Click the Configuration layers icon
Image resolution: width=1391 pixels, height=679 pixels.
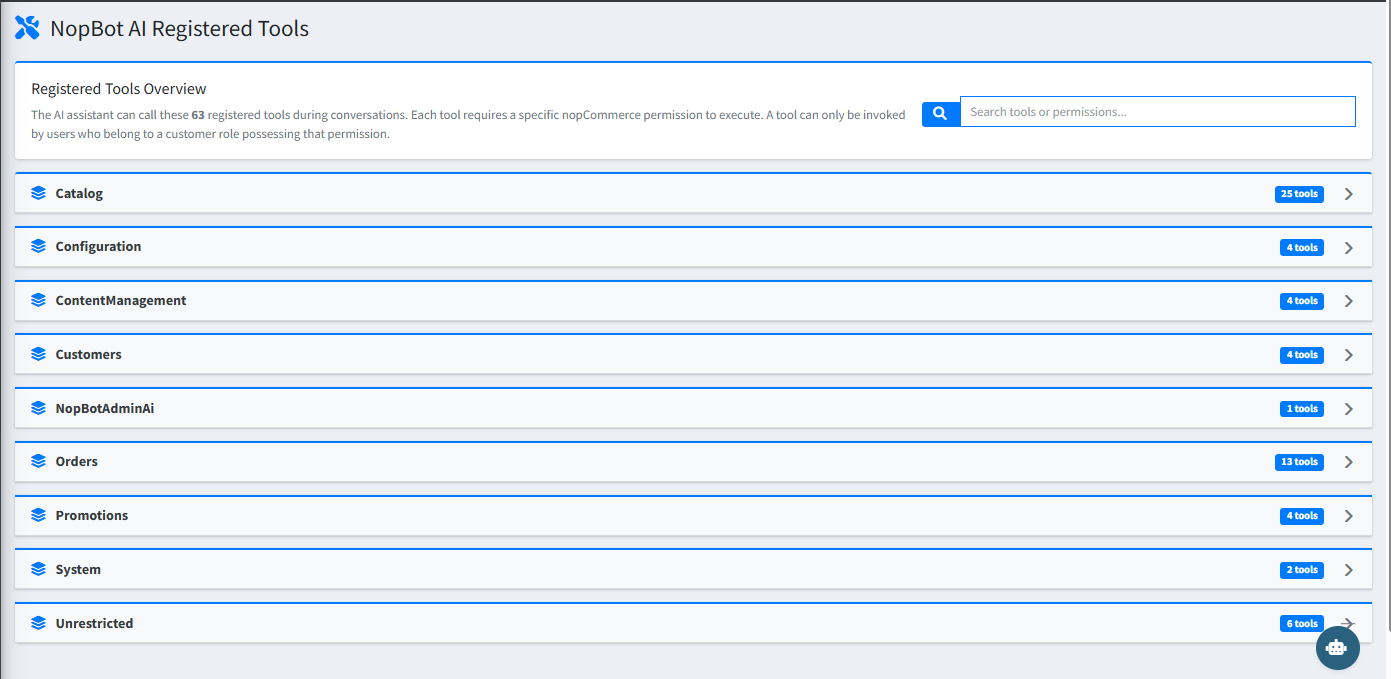coord(38,246)
